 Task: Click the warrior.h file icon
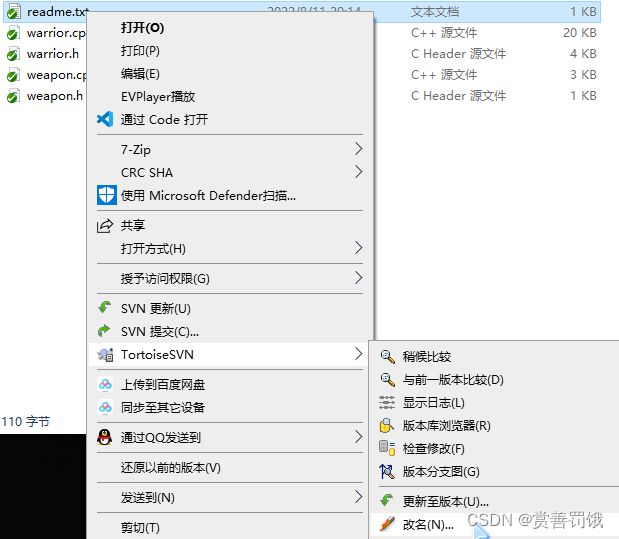pyautogui.click(x=13, y=54)
